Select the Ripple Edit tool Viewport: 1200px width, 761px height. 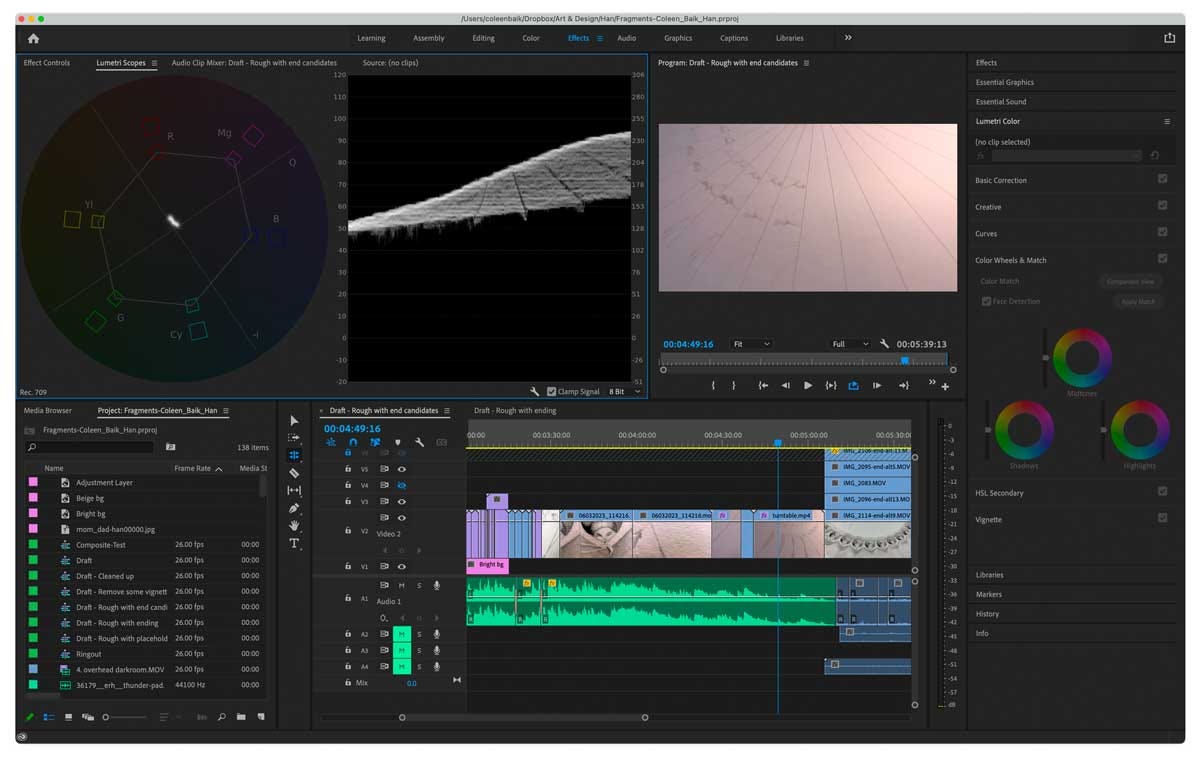pyautogui.click(x=294, y=455)
